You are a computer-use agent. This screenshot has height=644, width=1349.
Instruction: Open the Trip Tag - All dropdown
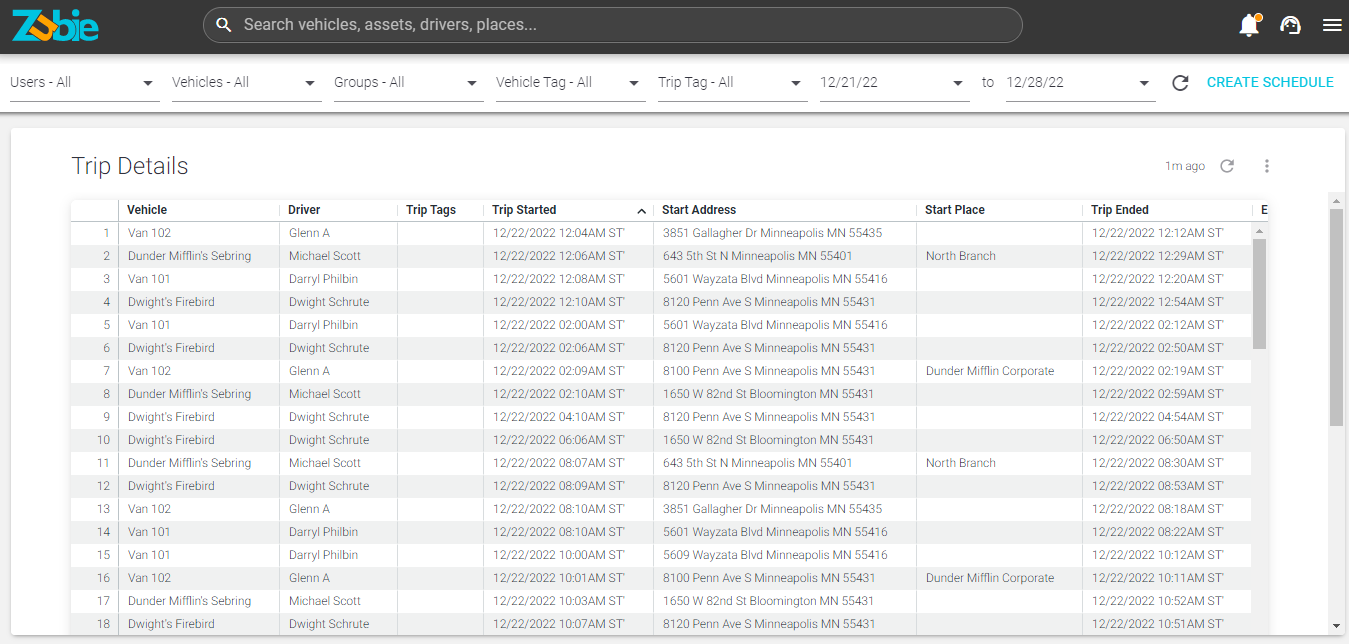(x=733, y=83)
